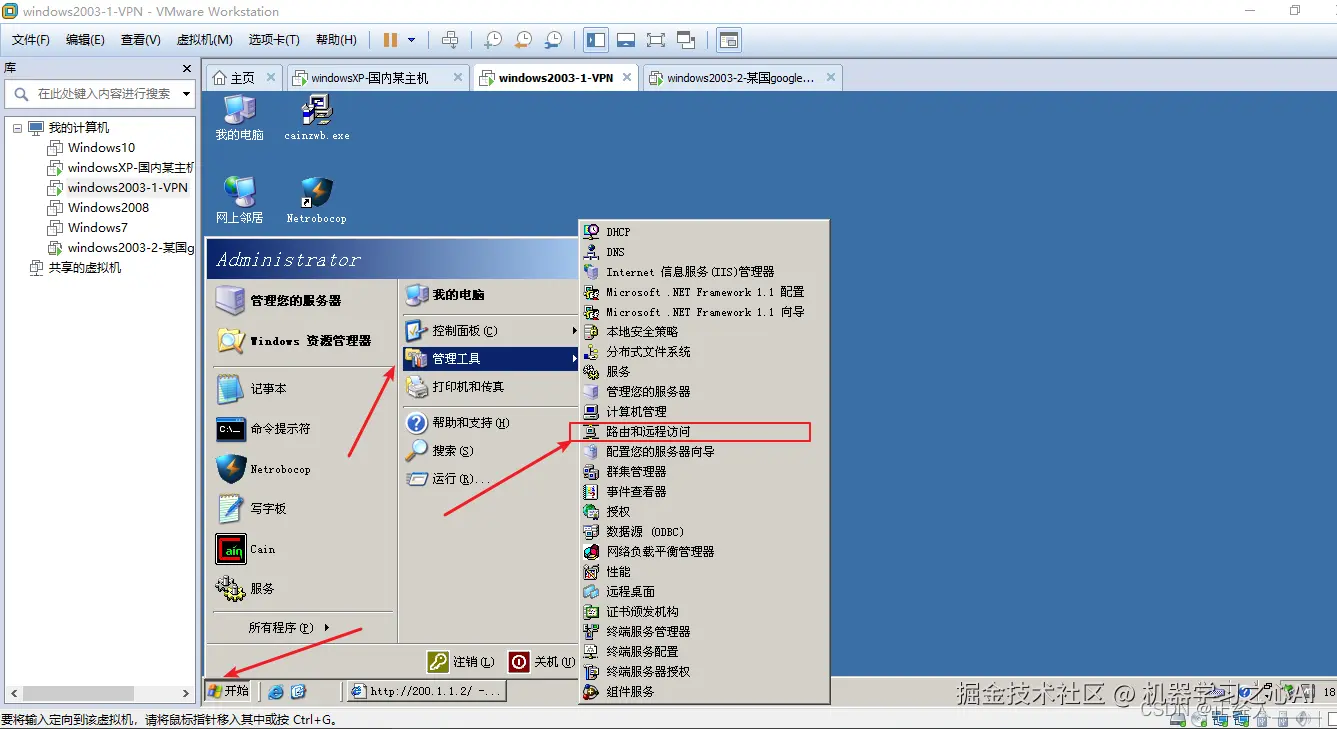This screenshot has height=729, width=1337.
Task: Click the library panel horizontal scrollbar
Action: pos(80,693)
